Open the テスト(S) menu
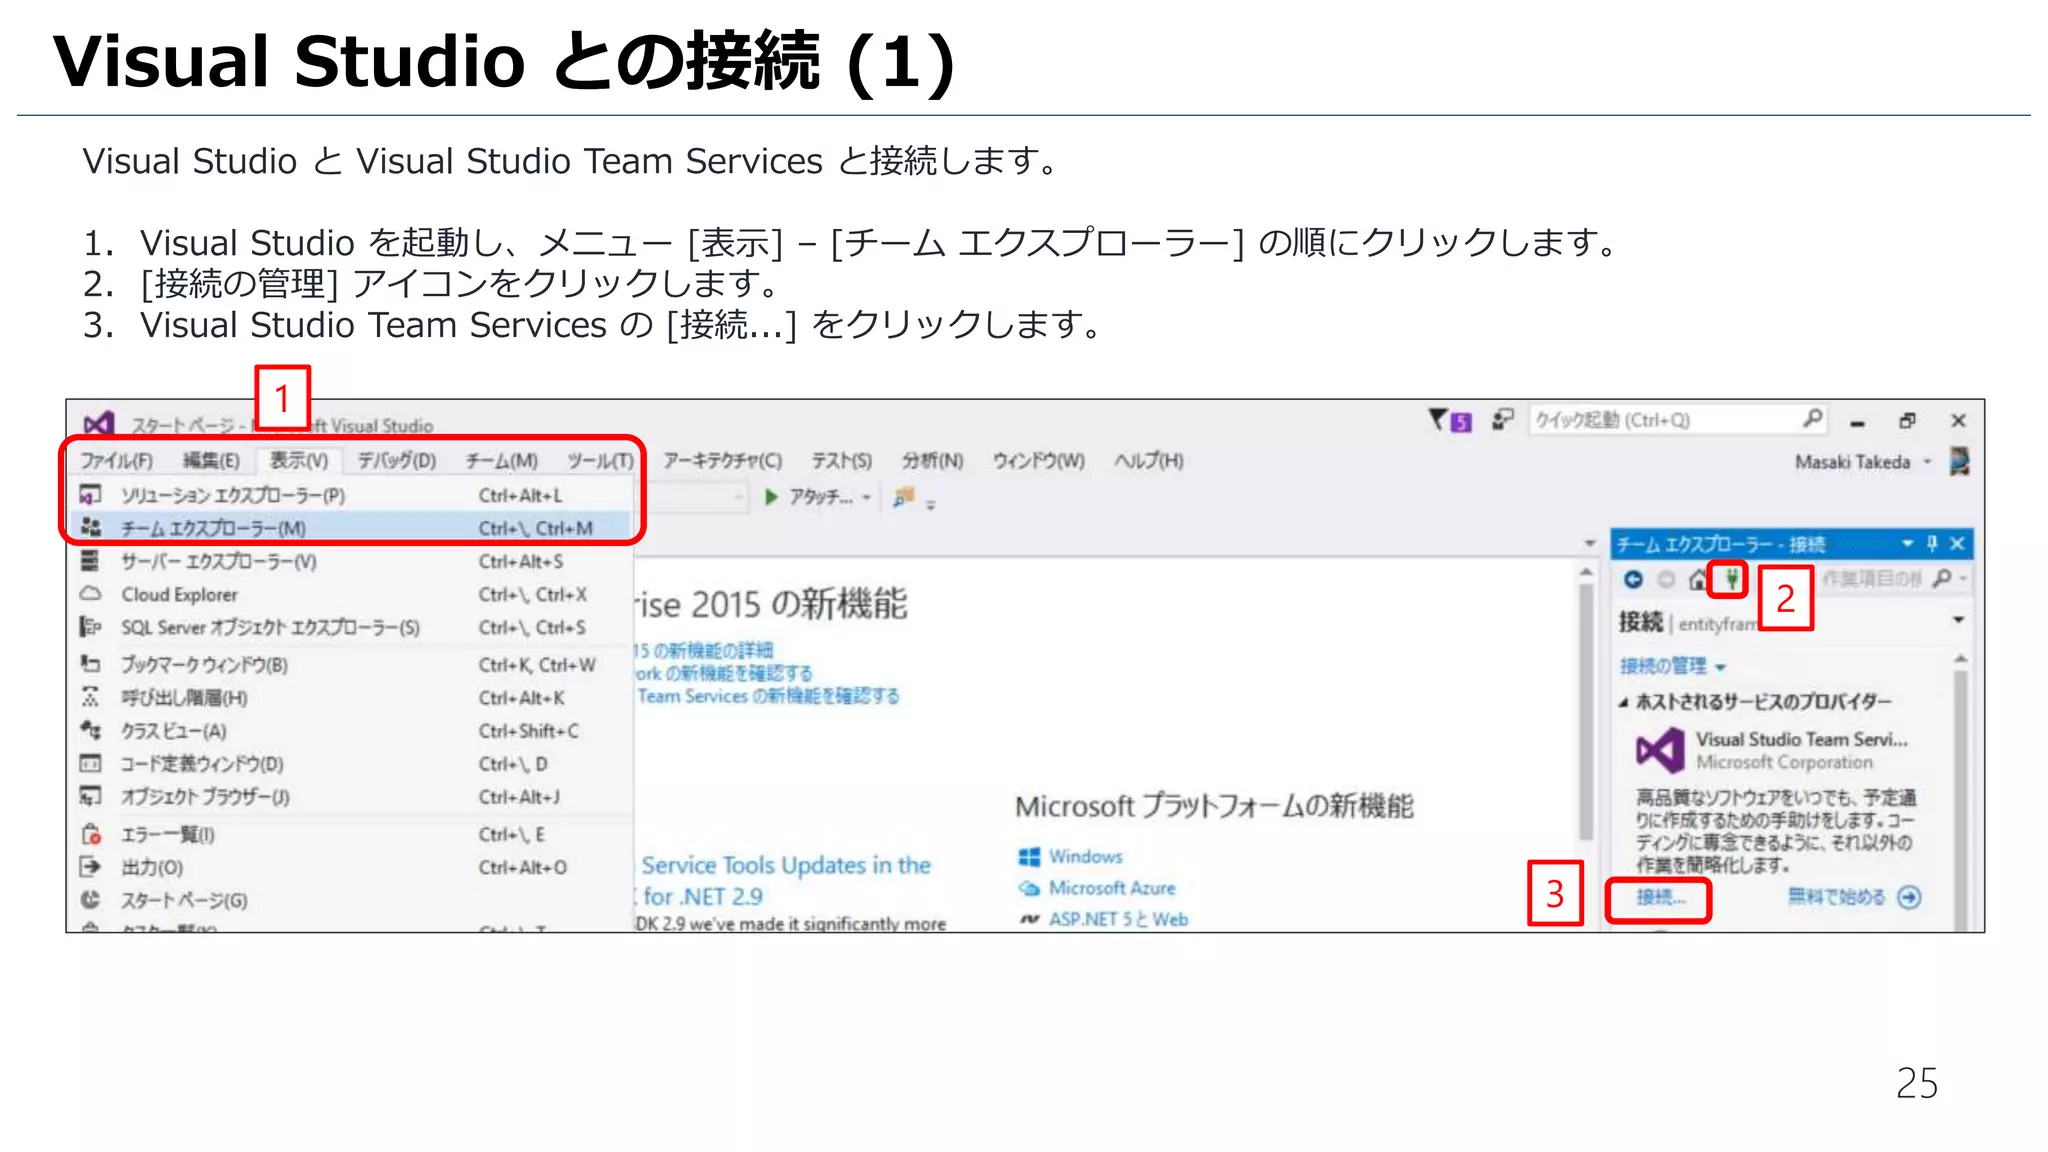This screenshot has width=2048, height=1152. (841, 460)
